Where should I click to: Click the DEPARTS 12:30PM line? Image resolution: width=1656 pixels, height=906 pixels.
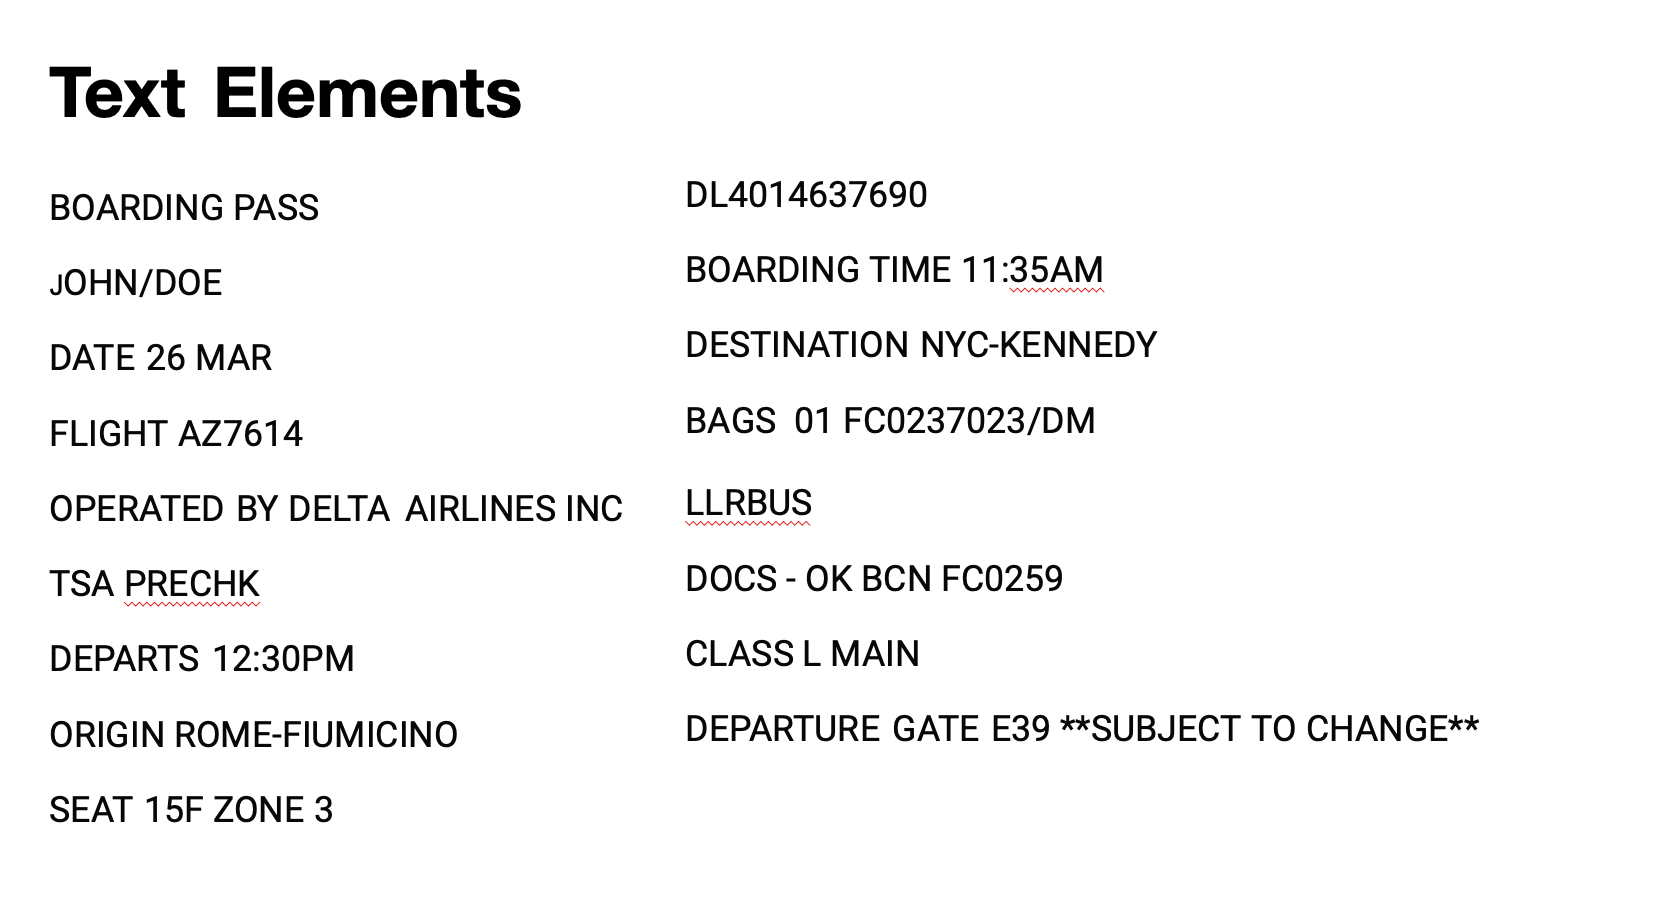[x=202, y=659]
